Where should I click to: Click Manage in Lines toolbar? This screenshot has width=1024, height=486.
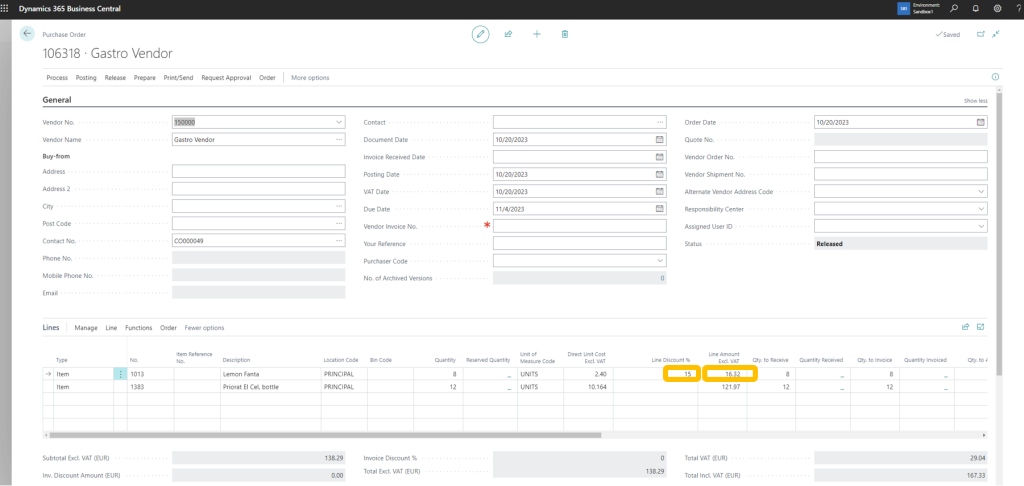click(x=86, y=328)
